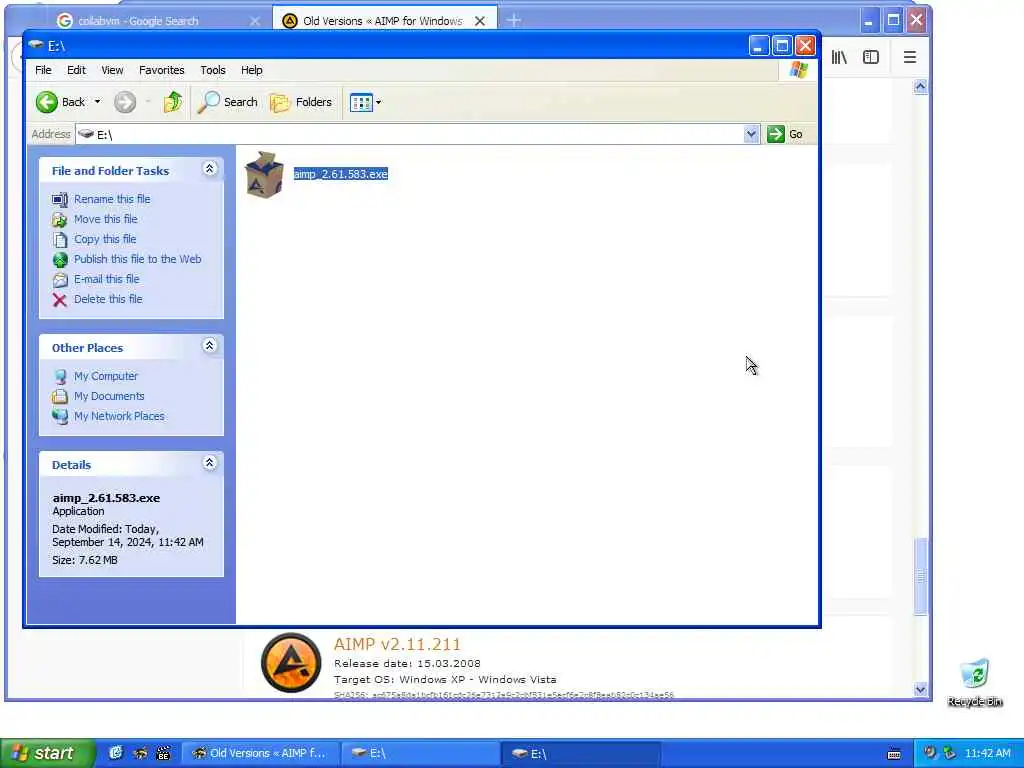The width and height of the screenshot is (1024, 768).
Task: Click first E:\ taskbar button
Action: 421,753
